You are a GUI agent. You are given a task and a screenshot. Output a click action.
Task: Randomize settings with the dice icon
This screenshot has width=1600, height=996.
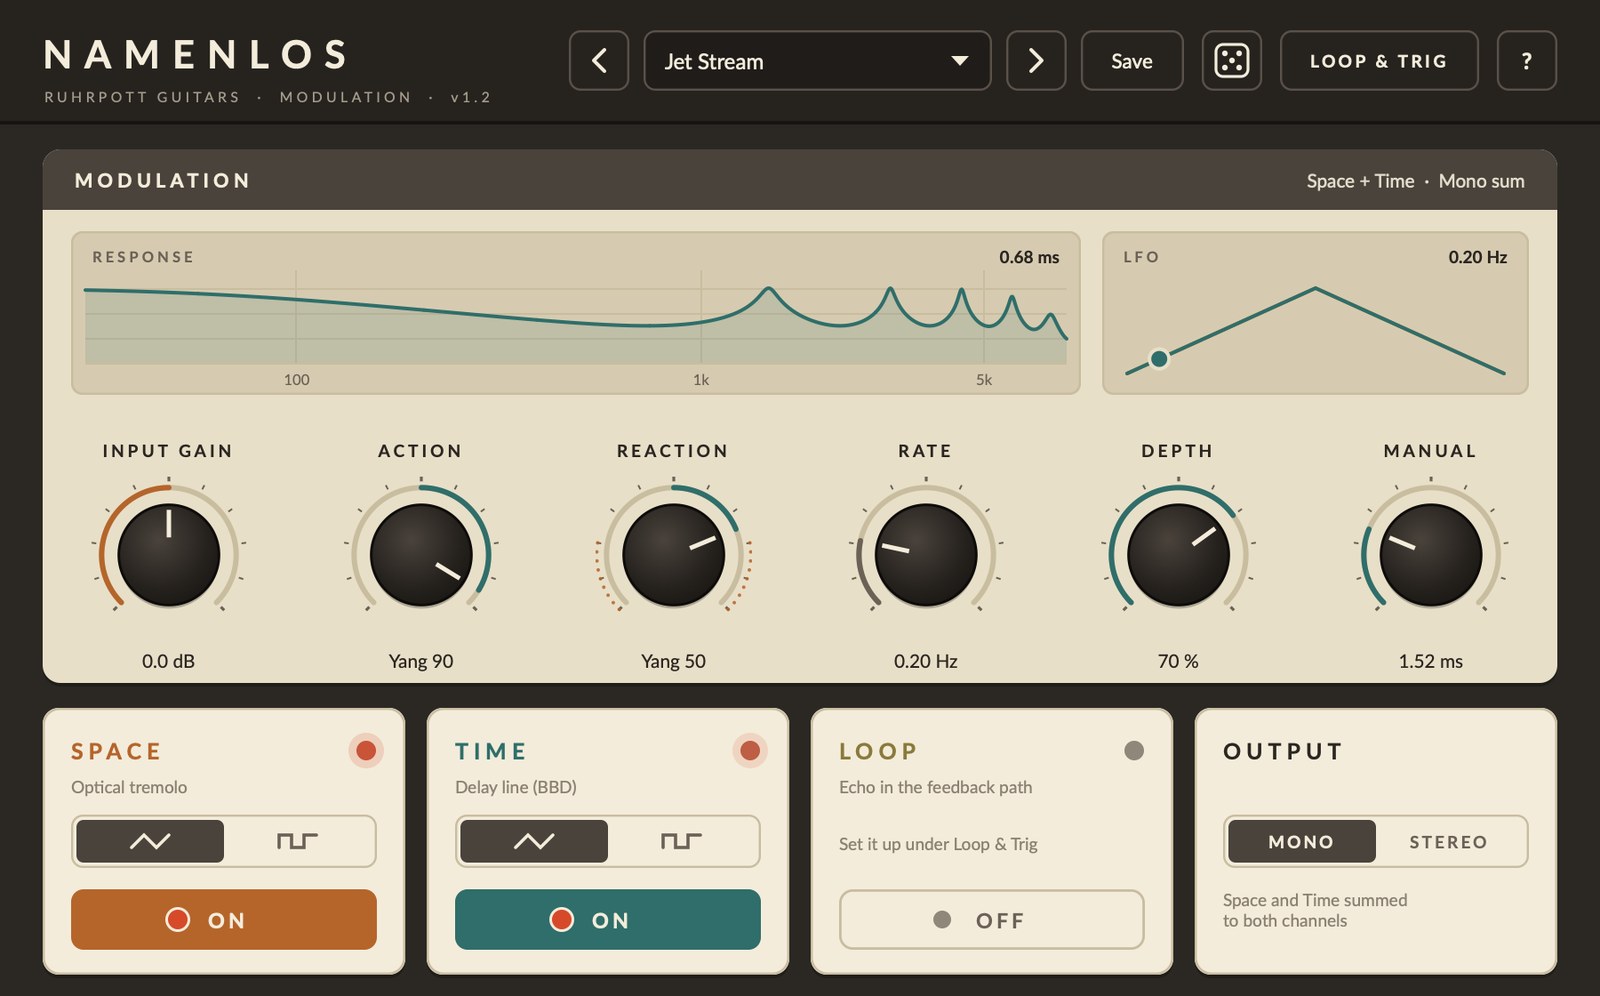click(x=1232, y=61)
